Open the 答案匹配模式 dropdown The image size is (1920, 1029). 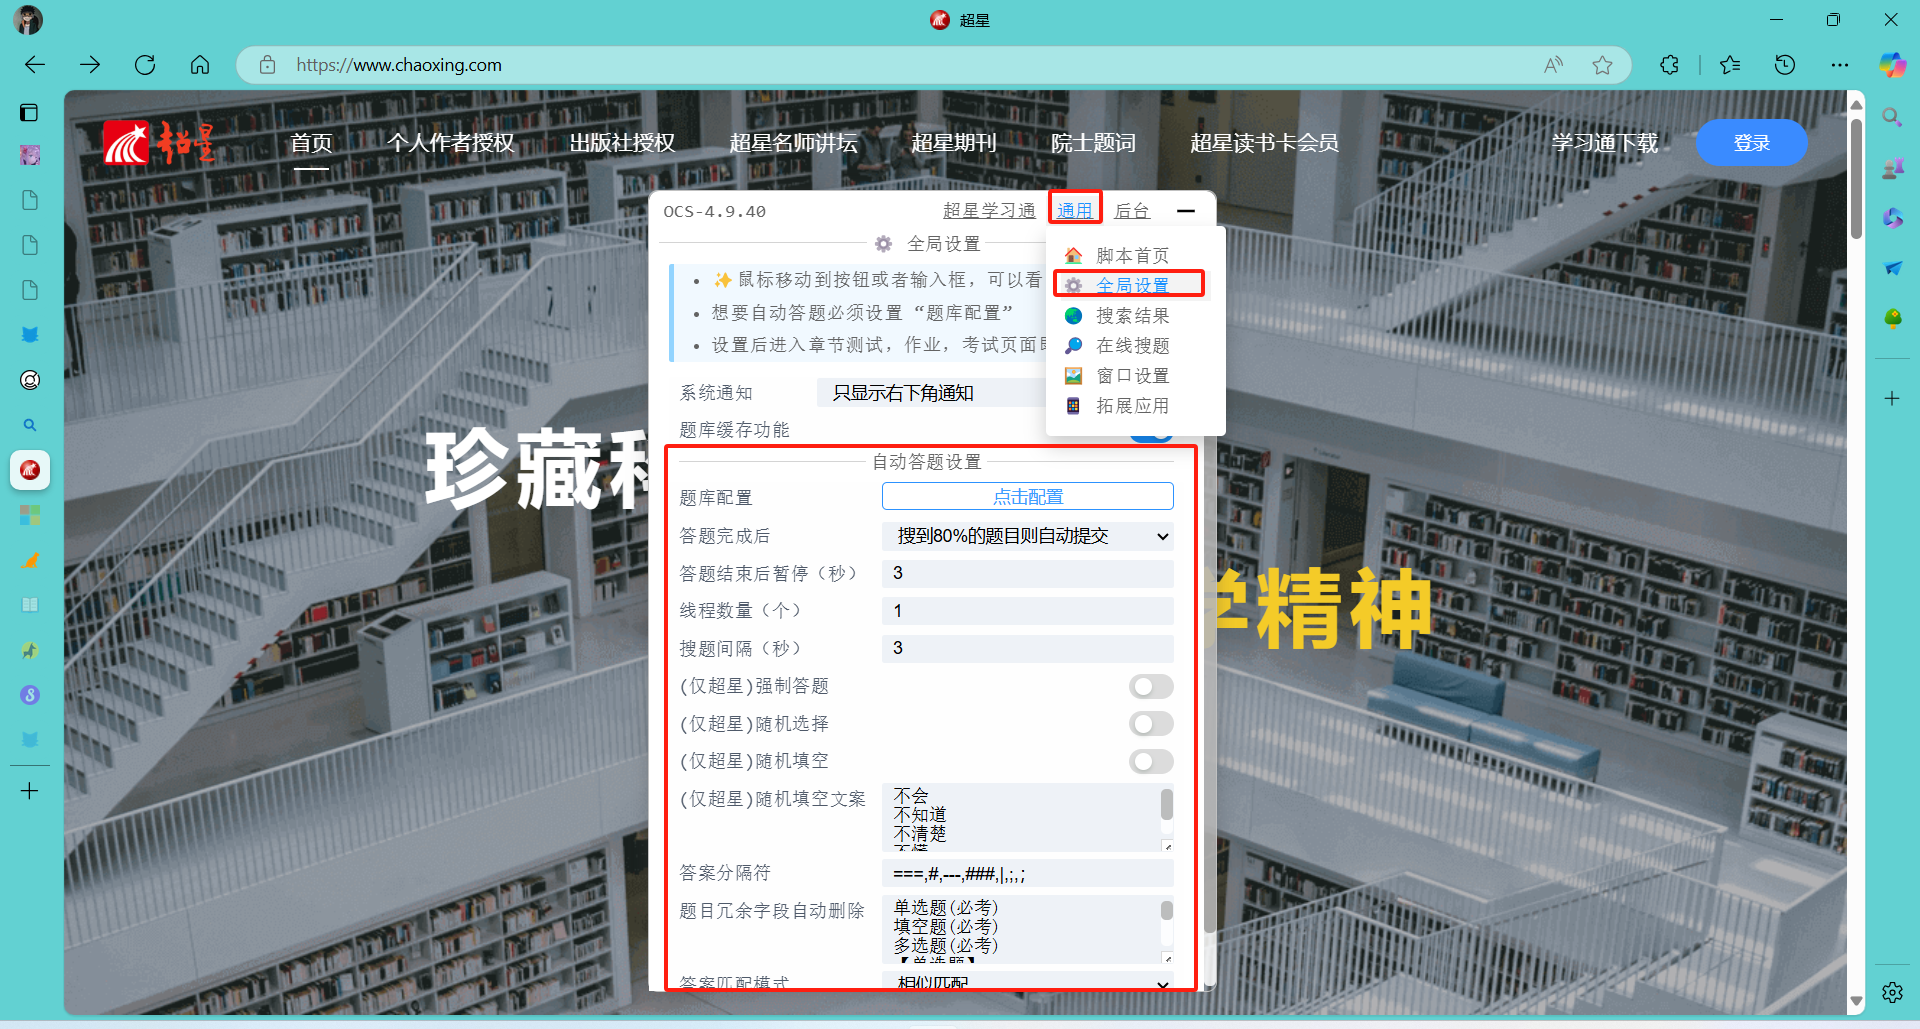pyautogui.click(x=1028, y=981)
